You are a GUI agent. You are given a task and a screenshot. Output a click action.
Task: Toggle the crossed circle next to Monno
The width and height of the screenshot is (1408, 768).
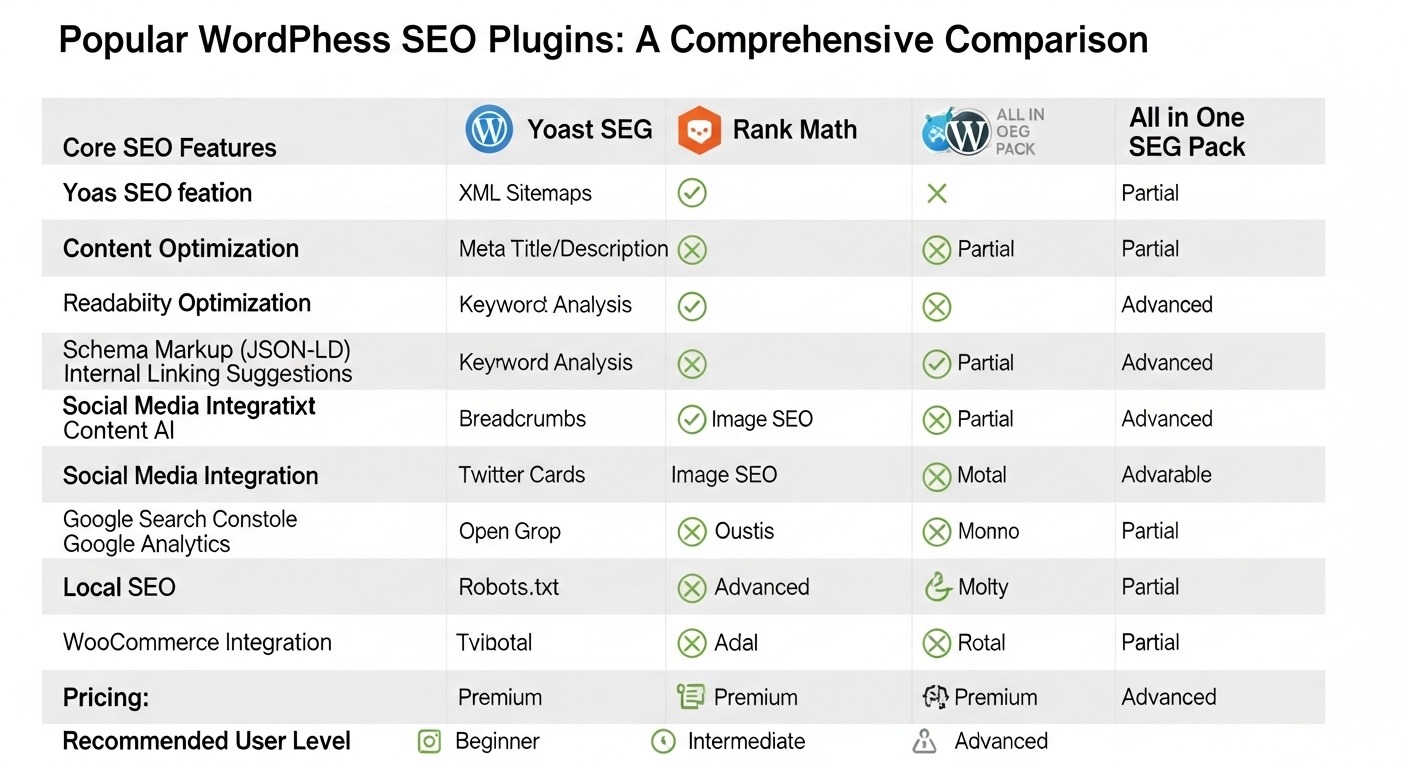tap(937, 531)
